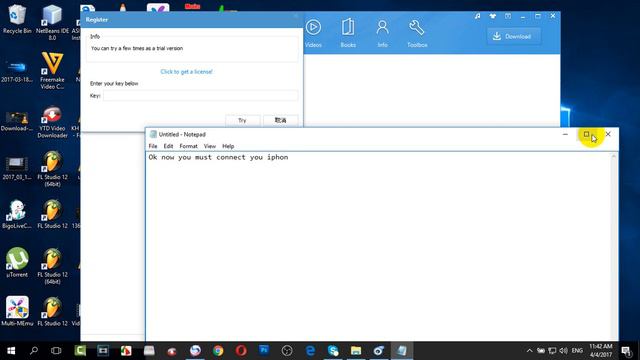The image size is (640, 360).
Task: Select the FL Studio 12 icon beside BigoLiveC
Action: pos(52,214)
